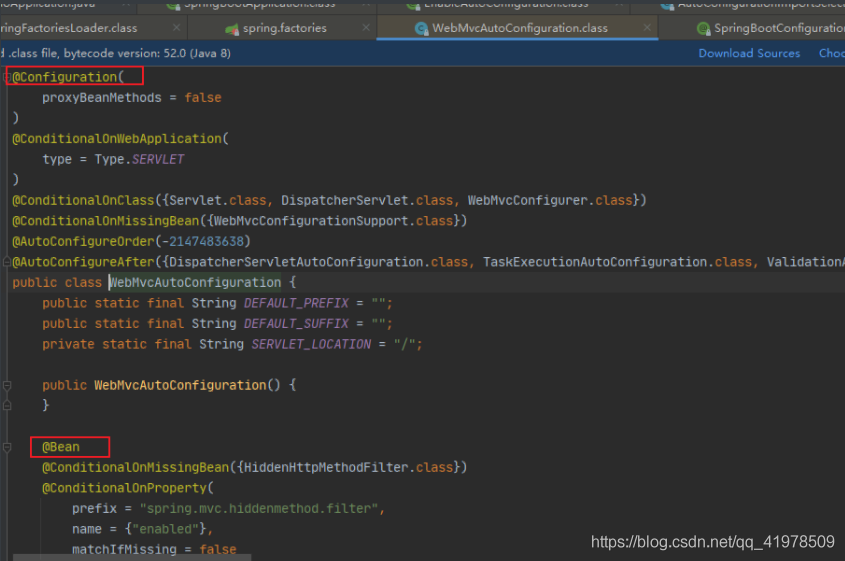Screen dimensions: 845x561
Task: Close the SpringFactoriesLoader.class tab
Action: click(x=177, y=28)
